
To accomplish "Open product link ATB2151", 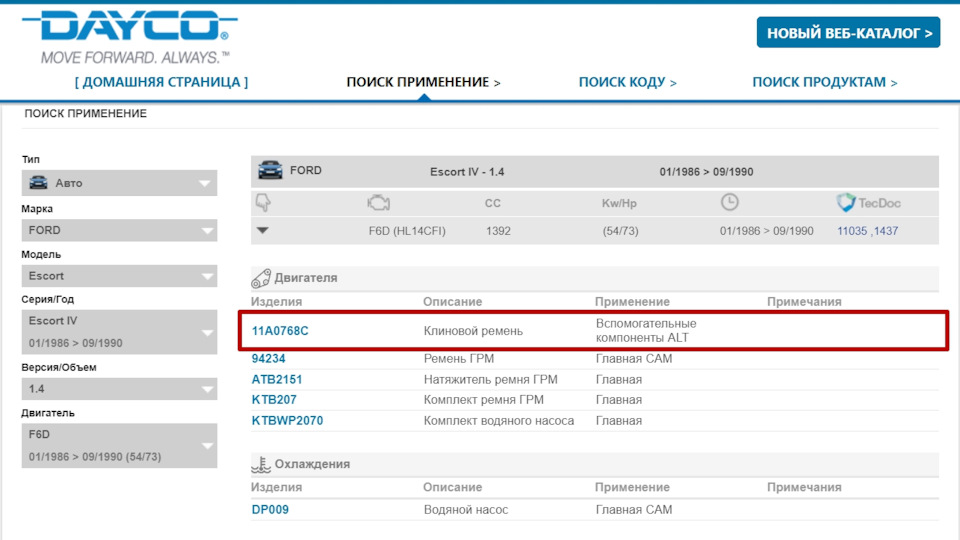I will tap(277, 380).
